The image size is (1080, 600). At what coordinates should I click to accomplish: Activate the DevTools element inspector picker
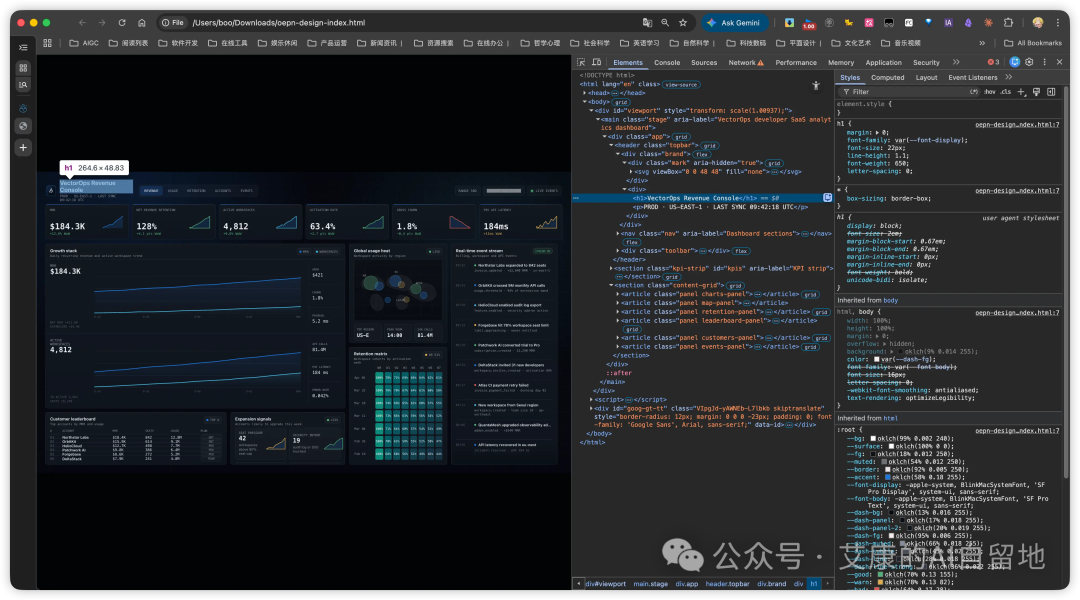581,62
